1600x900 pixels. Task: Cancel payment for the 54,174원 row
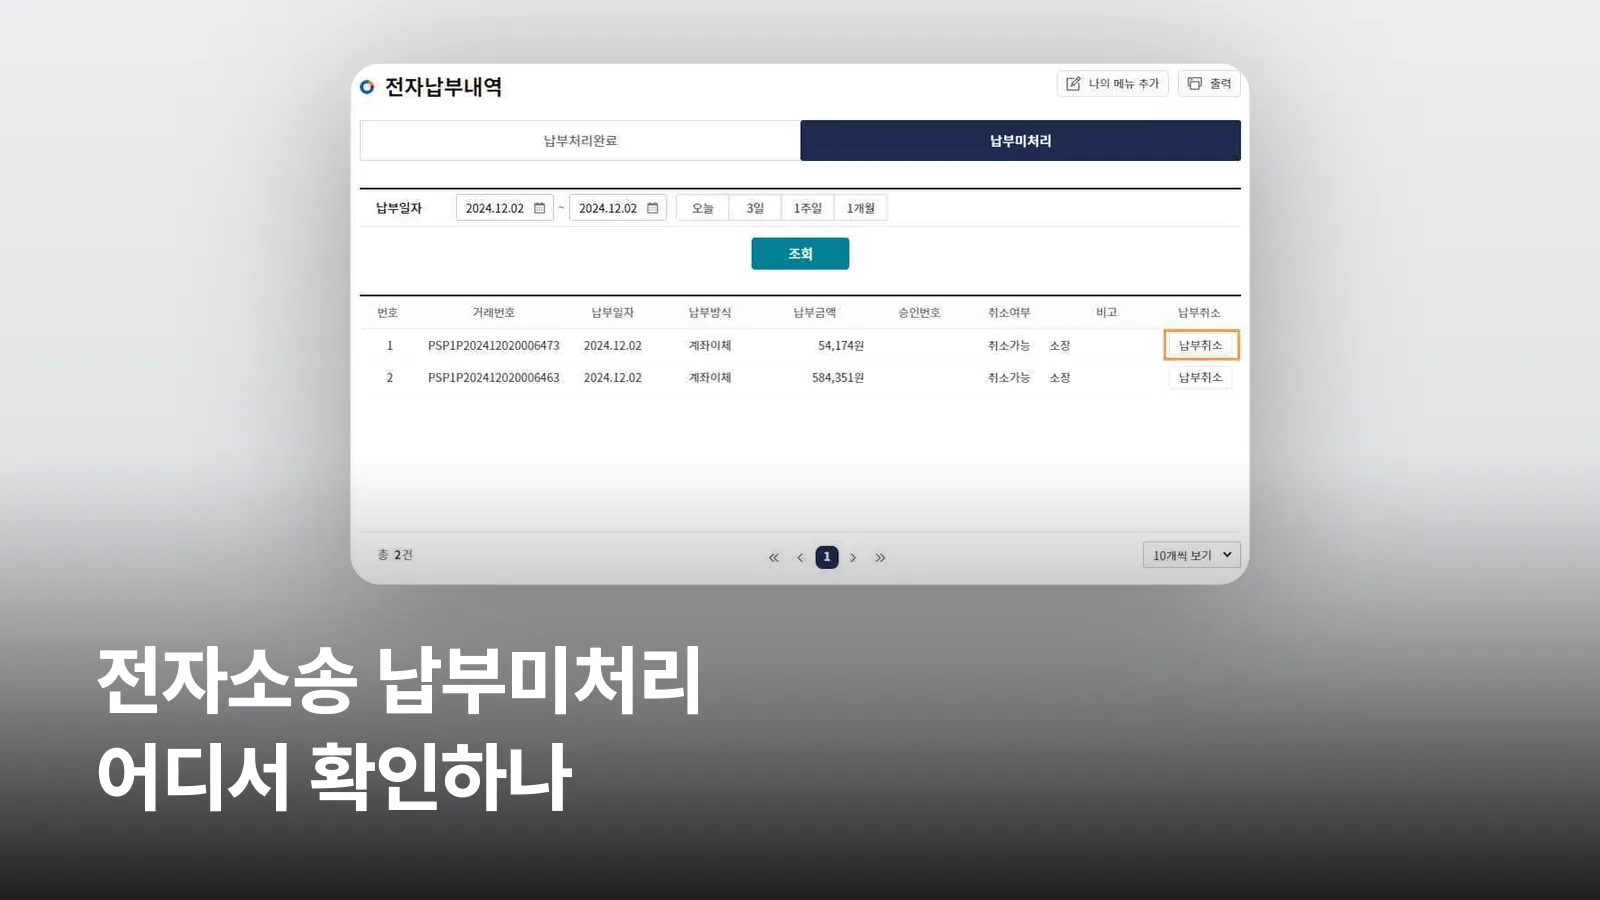pos(1201,345)
